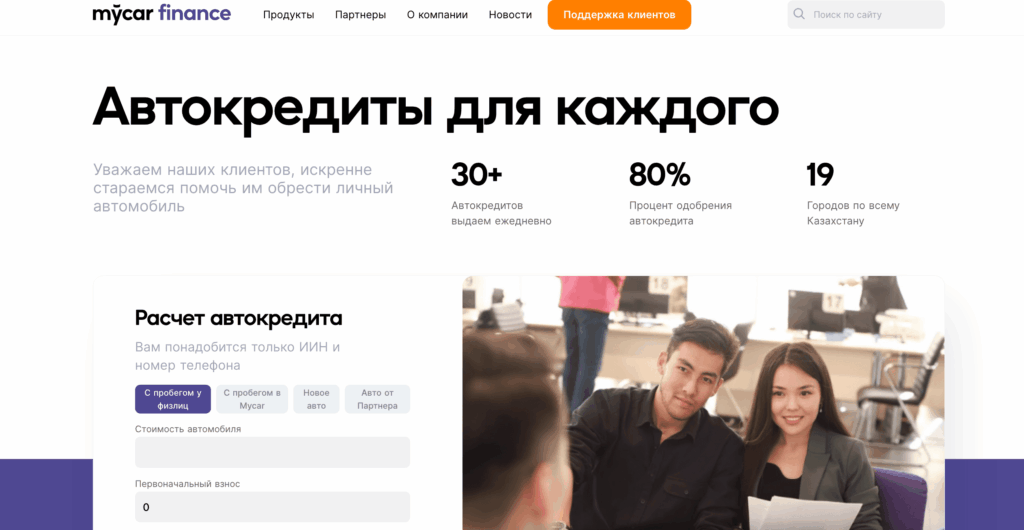
Task: Go to О компании section
Action: click(x=438, y=15)
